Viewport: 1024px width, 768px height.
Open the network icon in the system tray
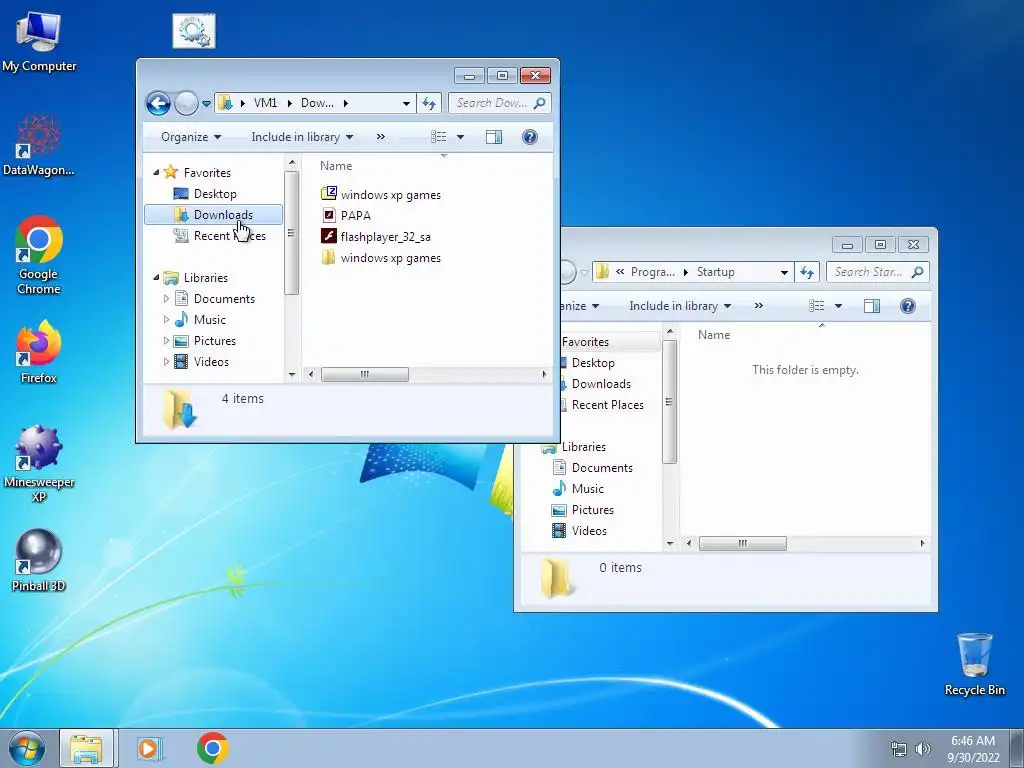899,749
